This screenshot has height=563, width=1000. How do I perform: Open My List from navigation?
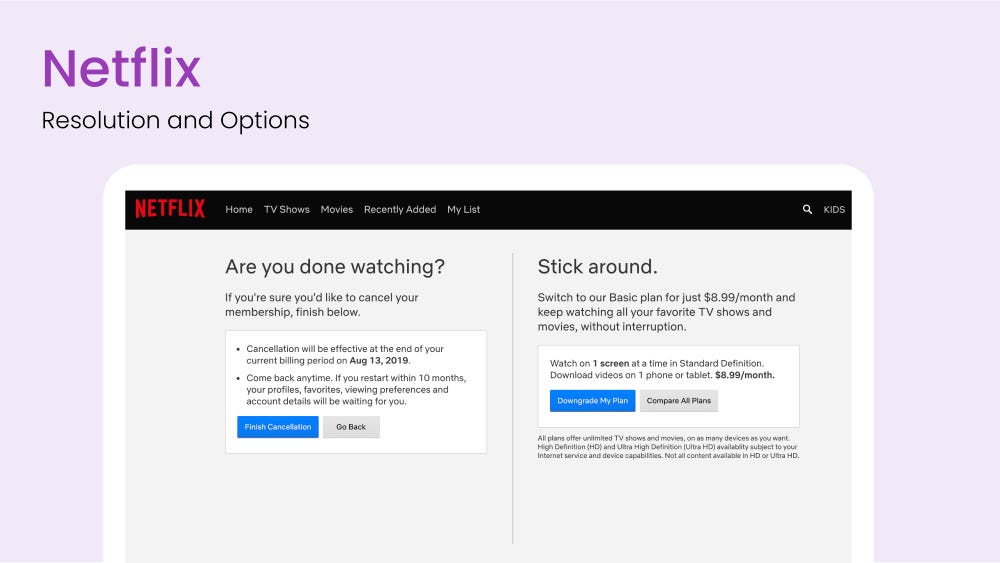pyautogui.click(x=463, y=209)
